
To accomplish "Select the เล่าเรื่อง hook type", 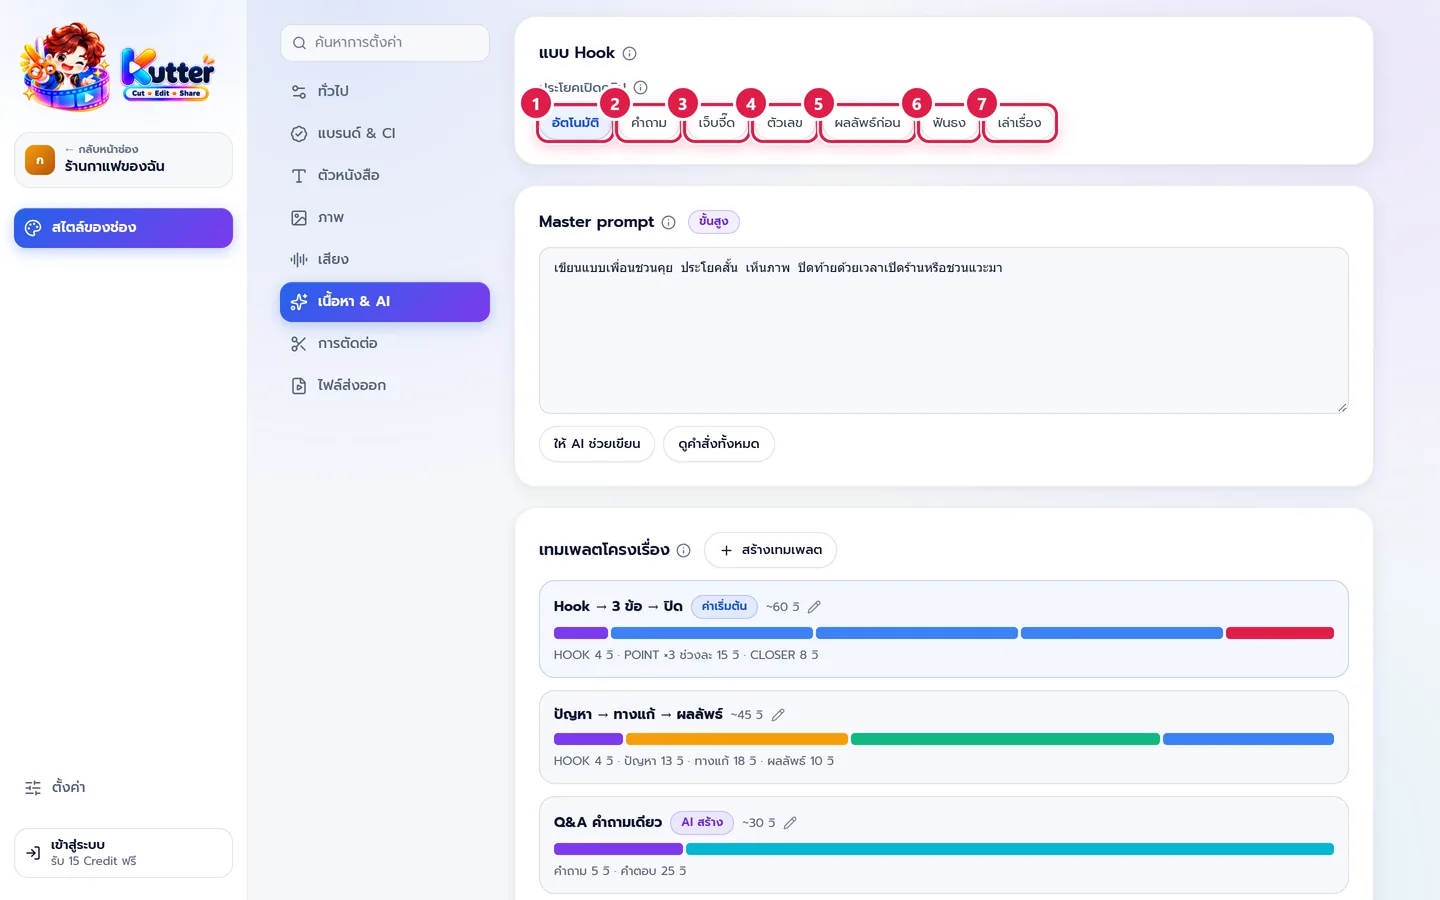I will click(1020, 123).
